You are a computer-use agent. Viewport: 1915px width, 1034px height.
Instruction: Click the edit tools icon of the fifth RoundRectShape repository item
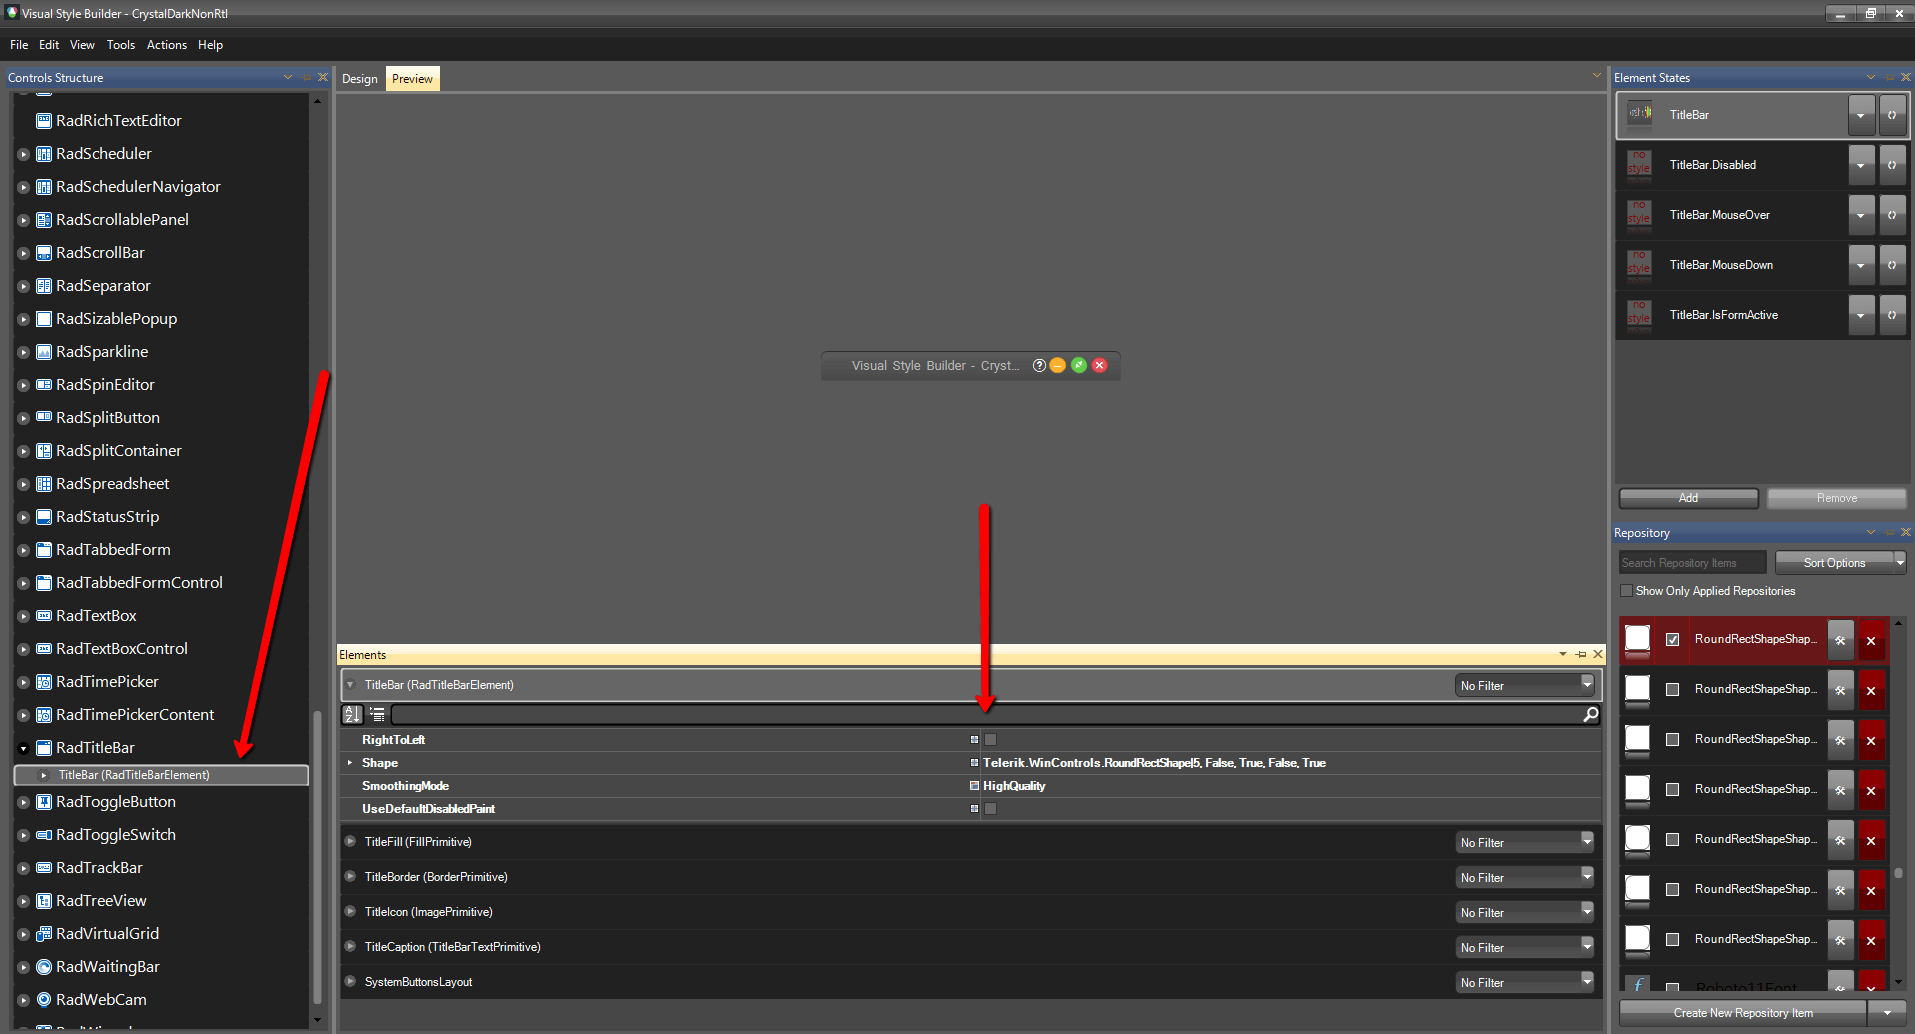[1840, 840]
